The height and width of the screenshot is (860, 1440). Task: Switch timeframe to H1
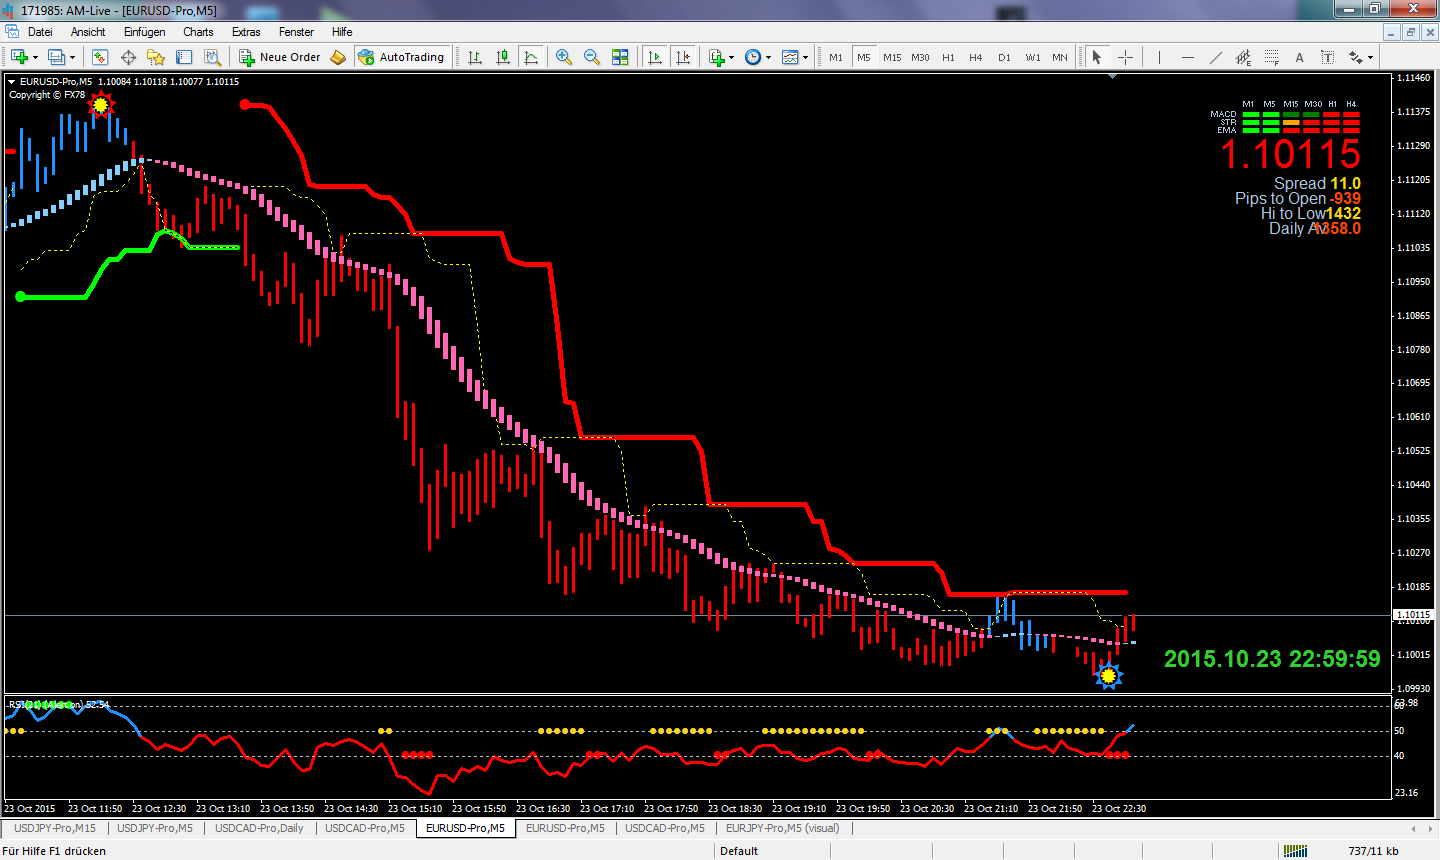948,57
